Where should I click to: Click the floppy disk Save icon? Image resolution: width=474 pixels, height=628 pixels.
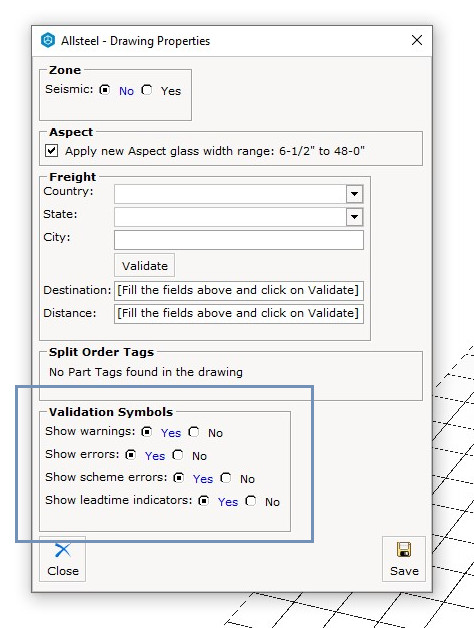coord(403,550)
